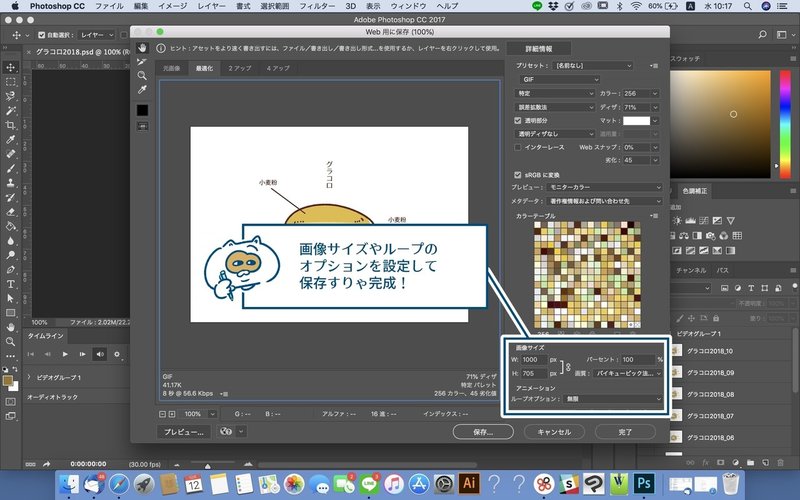Open the 誤差拡散法 dither dropdown
This screenshot has width=800, height=500.
(x=555, y=107)
